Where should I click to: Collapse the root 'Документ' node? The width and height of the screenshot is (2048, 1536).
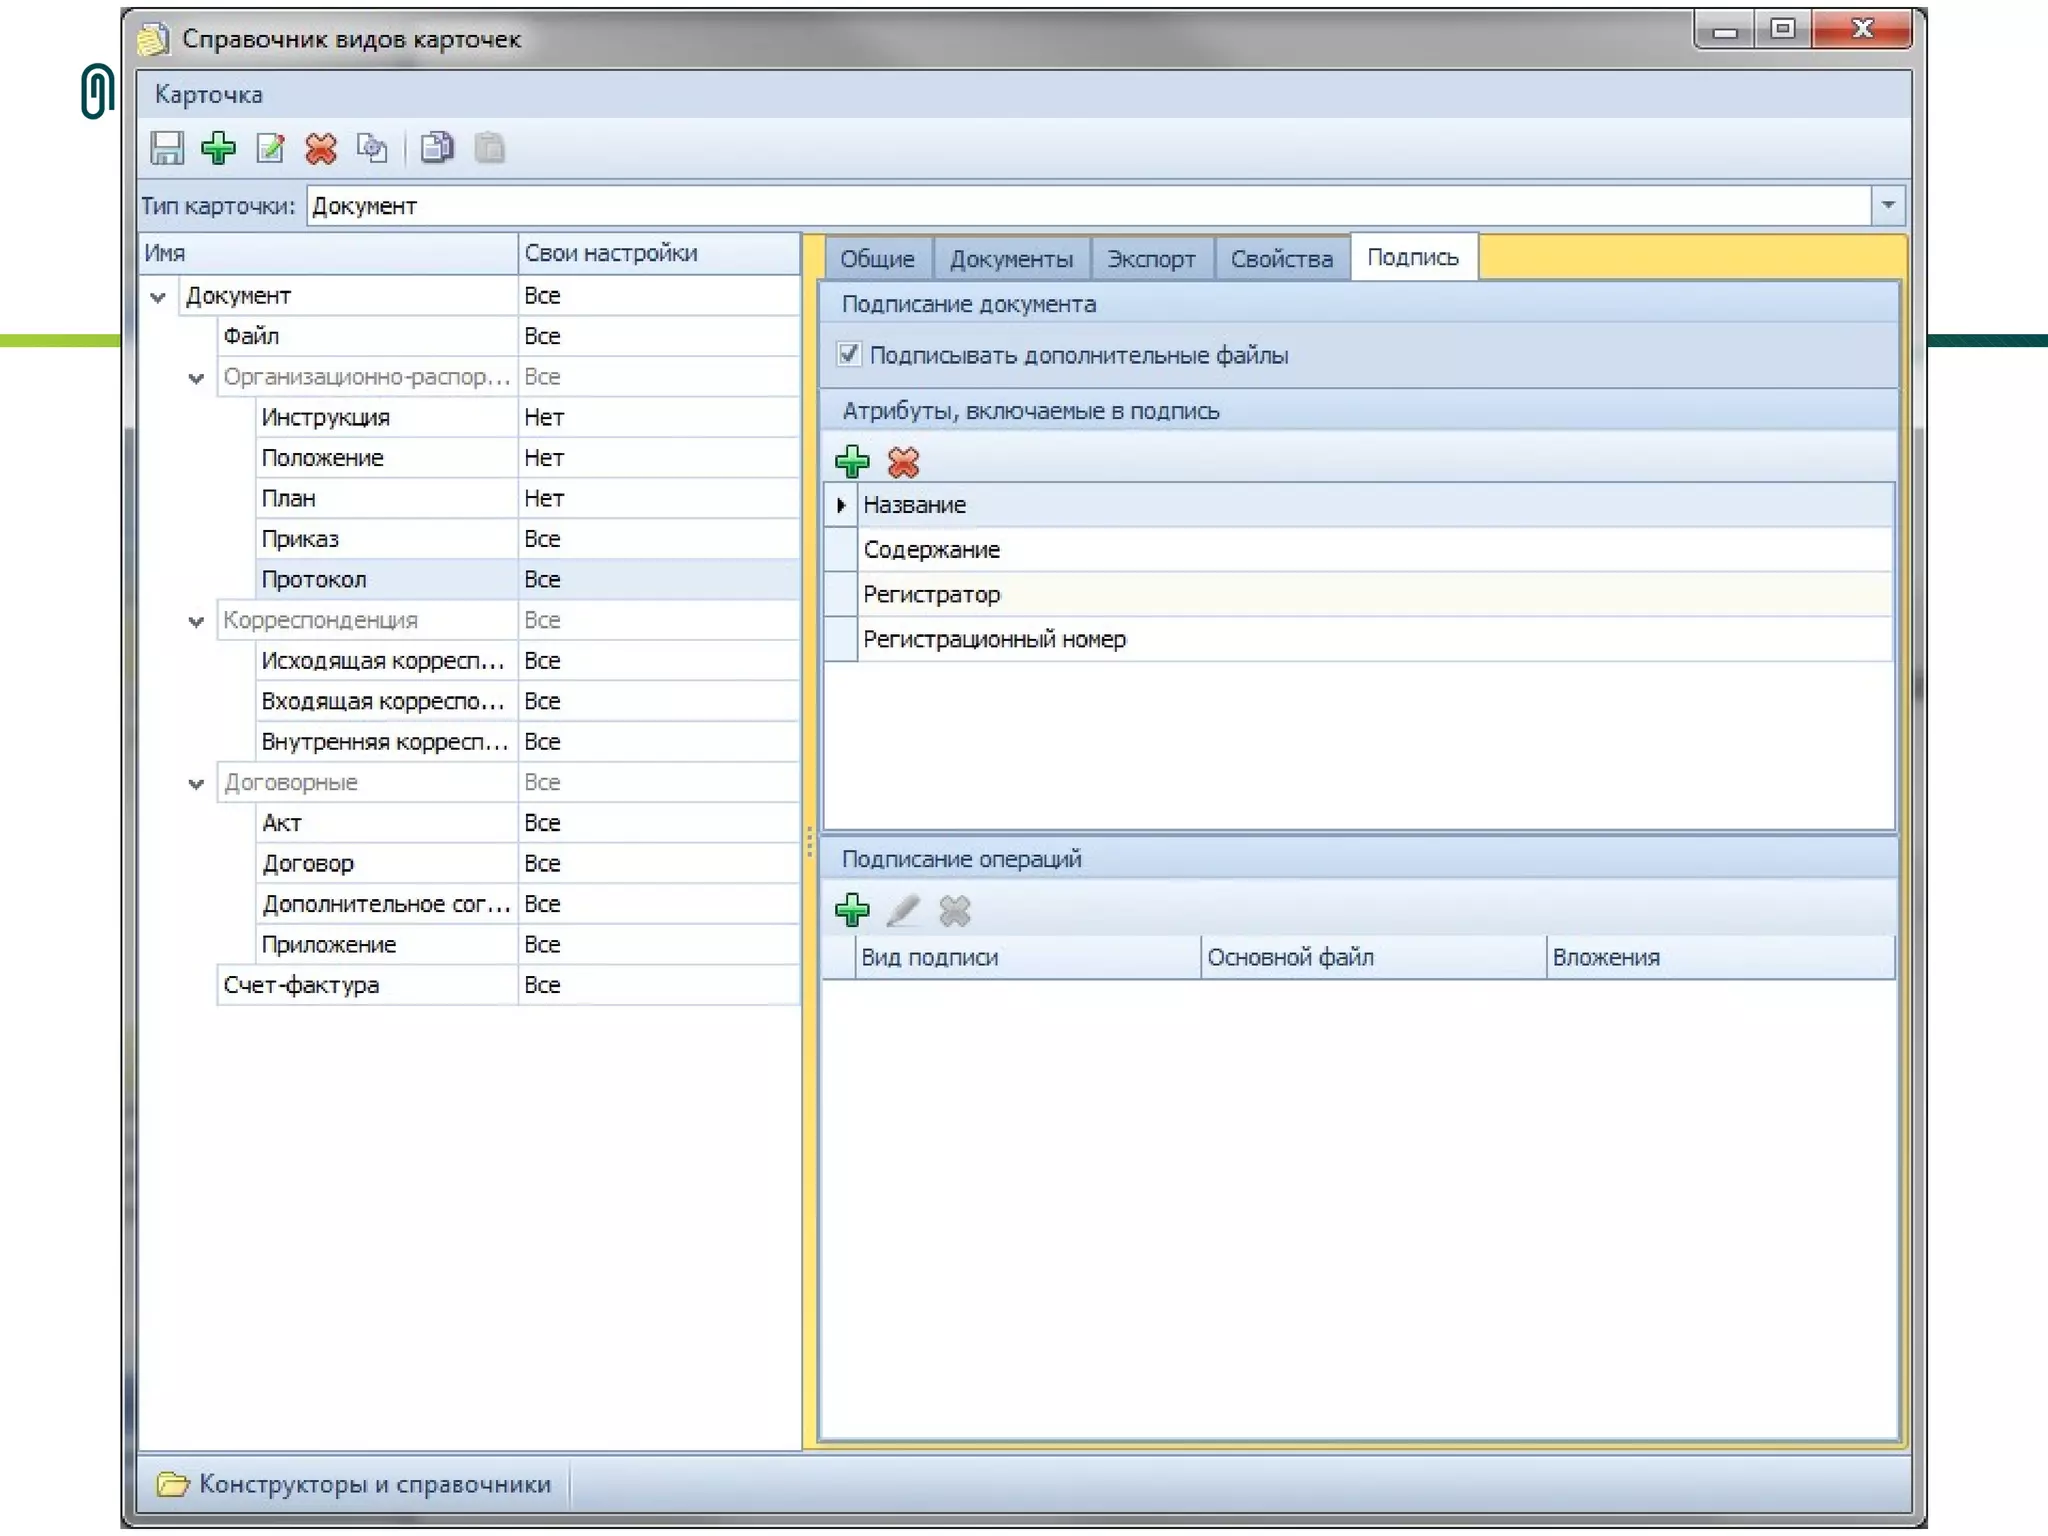(x=157, y=297)
